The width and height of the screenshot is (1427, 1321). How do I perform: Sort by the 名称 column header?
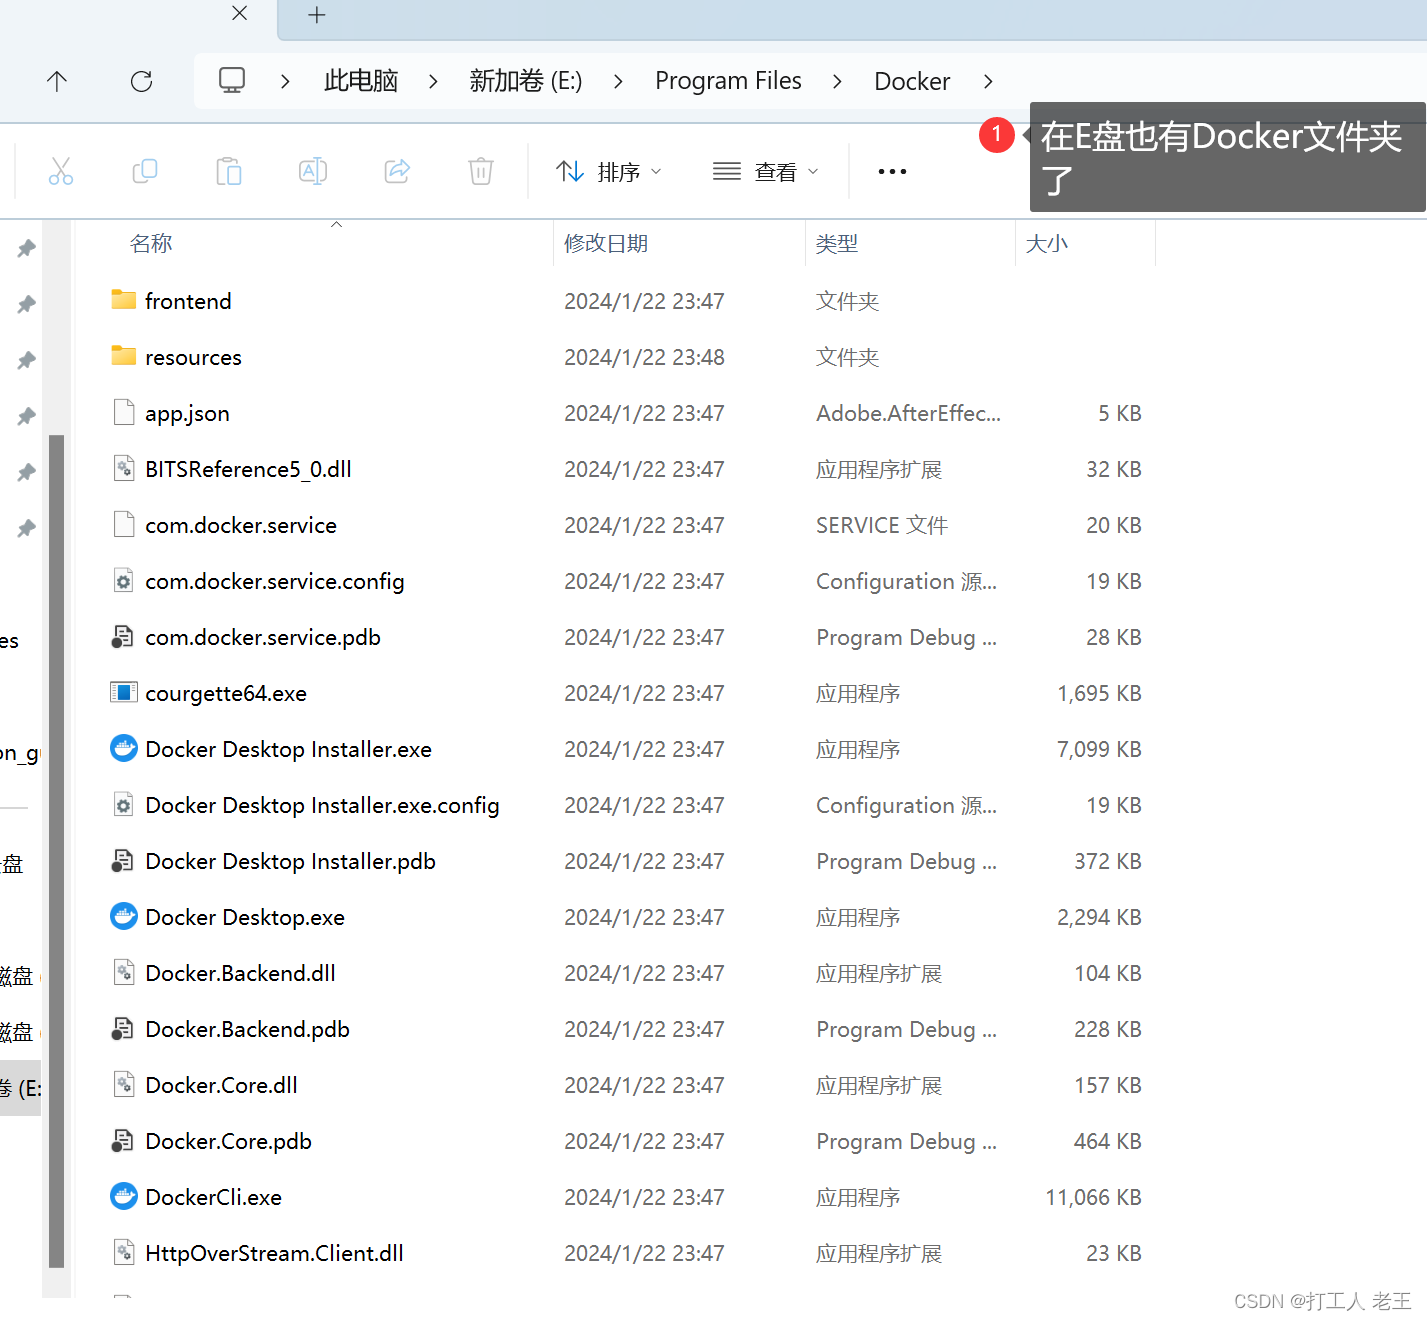[151, 243]
